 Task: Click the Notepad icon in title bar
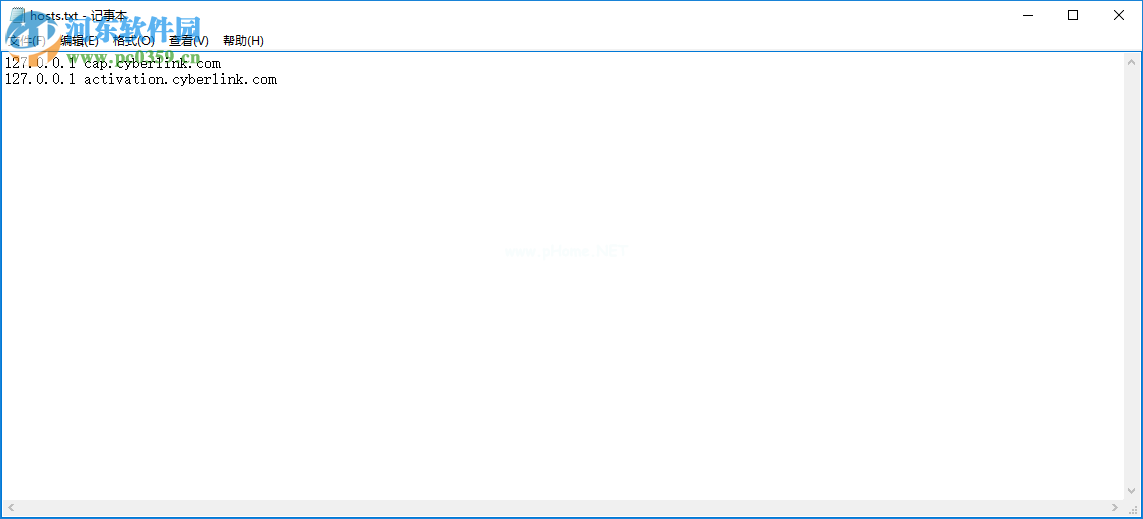(16, 15)
